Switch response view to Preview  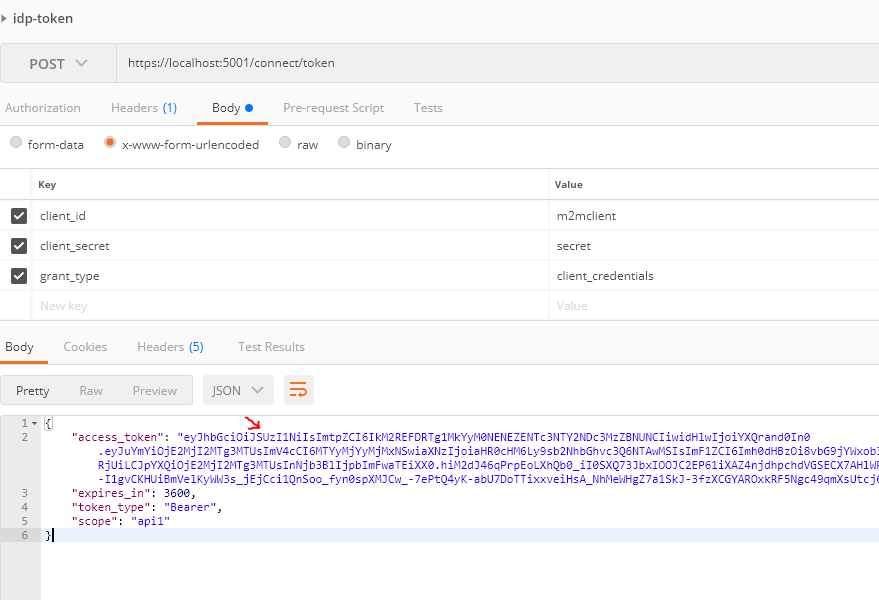[x=155, y=391]
